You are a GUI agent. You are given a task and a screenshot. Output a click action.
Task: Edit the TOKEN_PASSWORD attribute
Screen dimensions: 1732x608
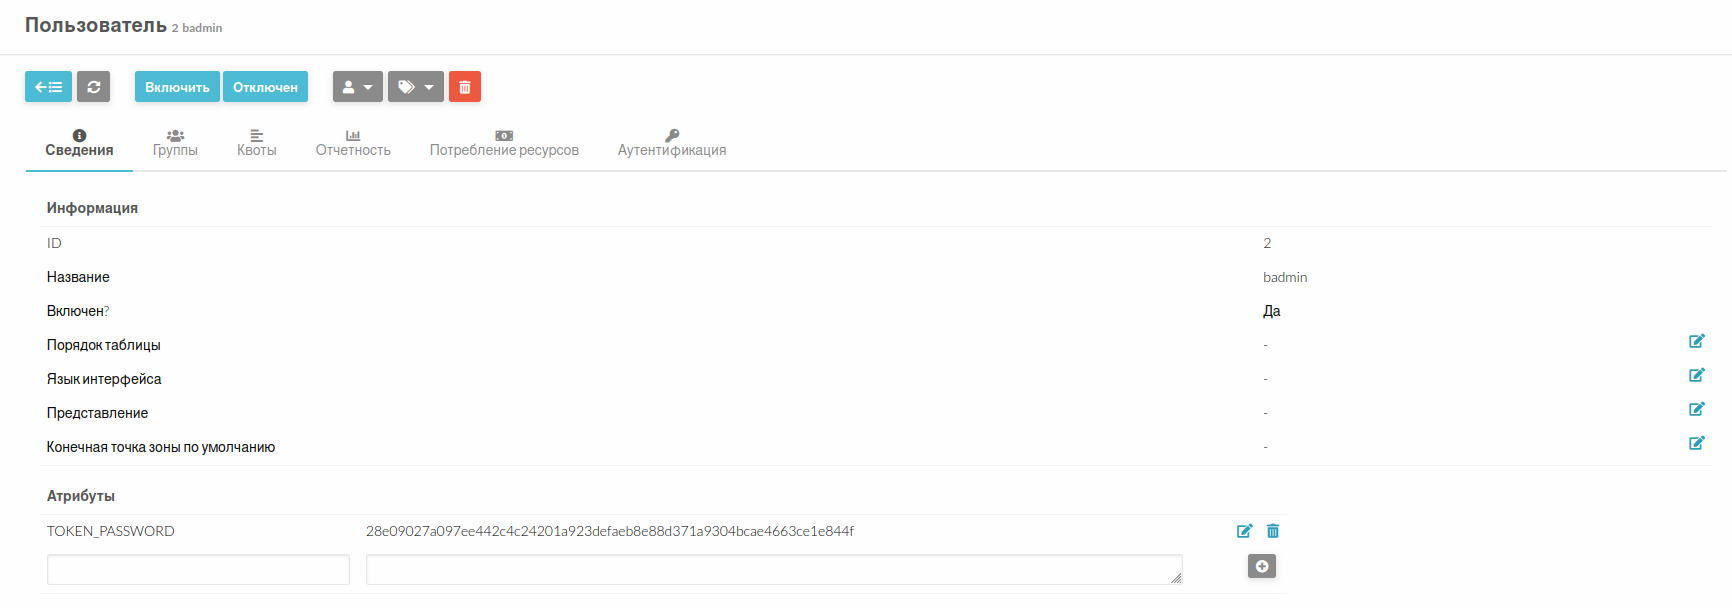point(1245,531)
